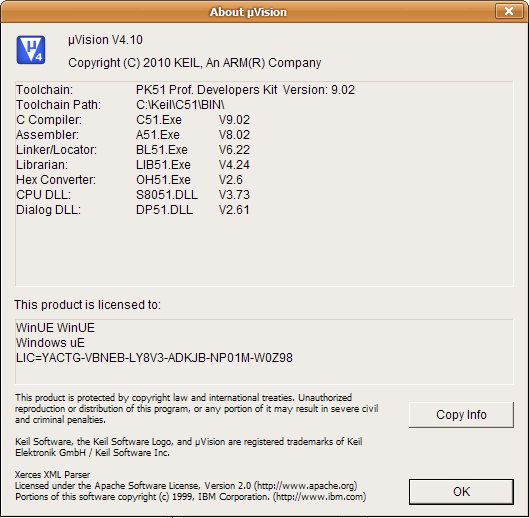This screenshot has width=529, height=518.
Task: Click the librarian version 'V4.24'
Action: pyautogui.click(x=234, y=165)
